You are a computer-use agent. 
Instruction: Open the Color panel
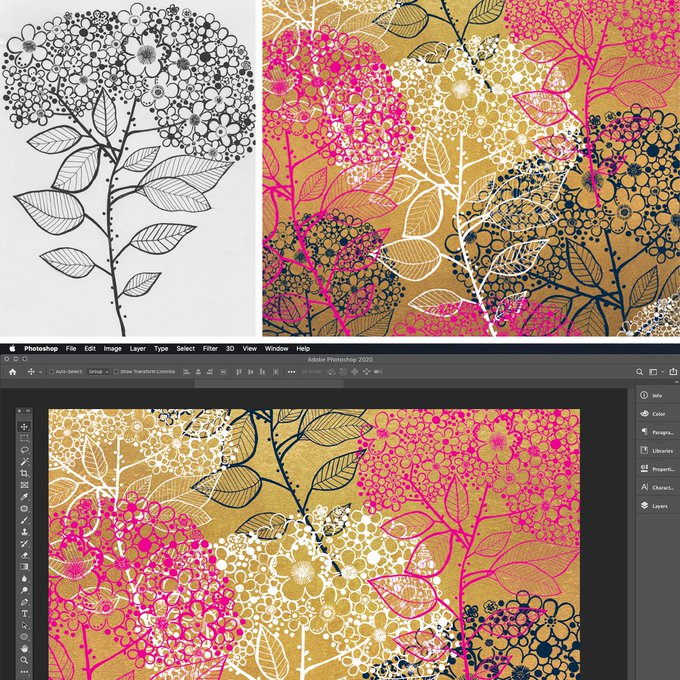pos(657,414)
